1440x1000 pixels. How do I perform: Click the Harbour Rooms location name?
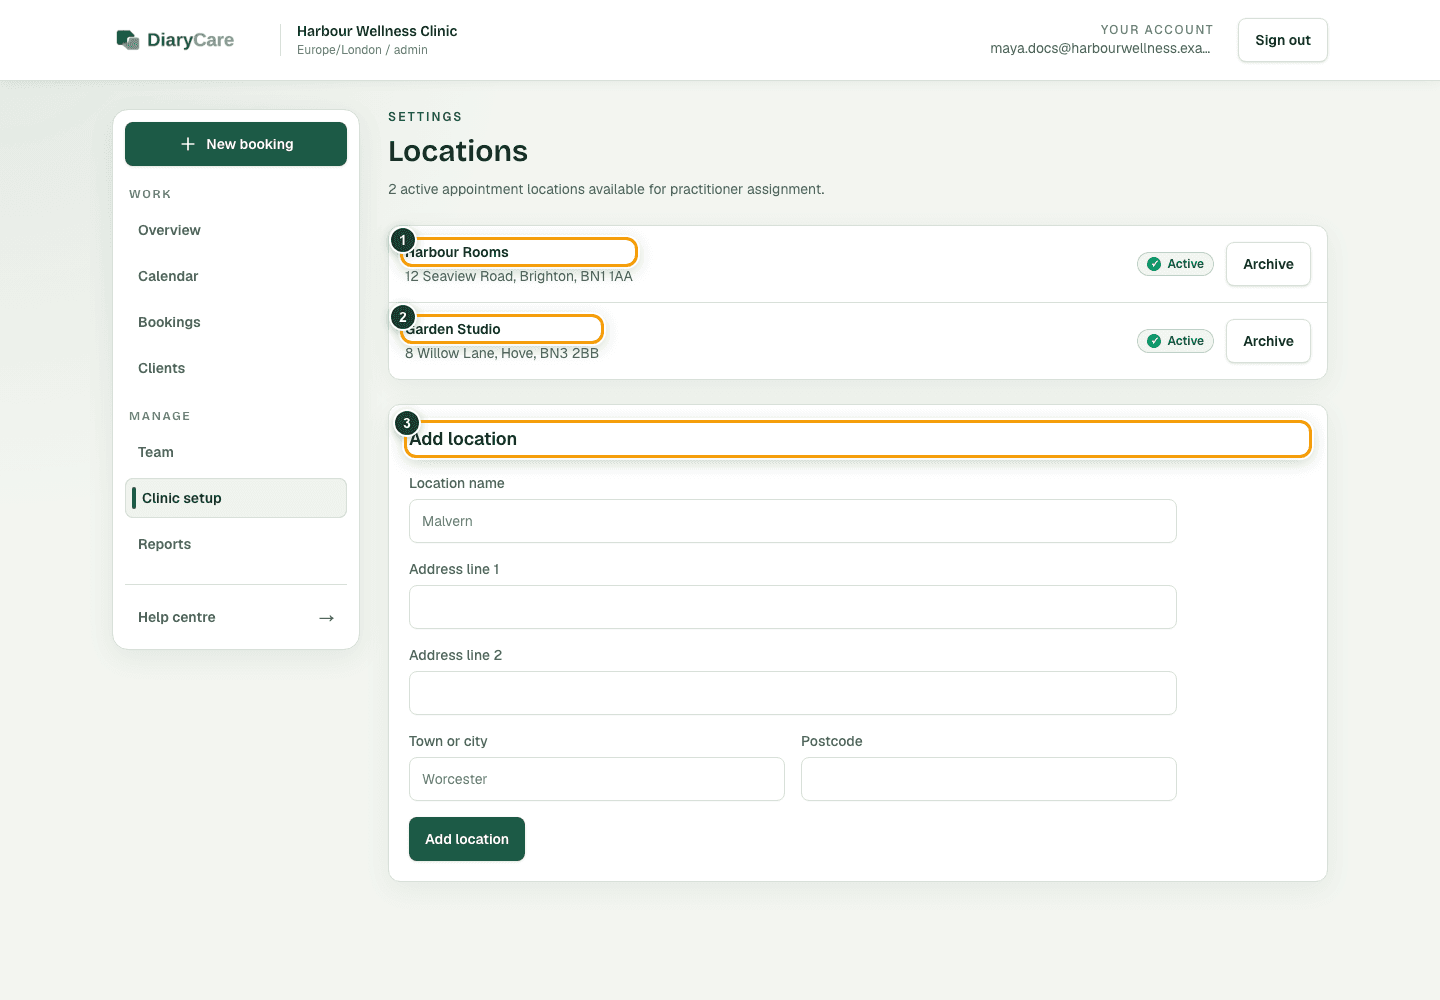tap(457, 252)
